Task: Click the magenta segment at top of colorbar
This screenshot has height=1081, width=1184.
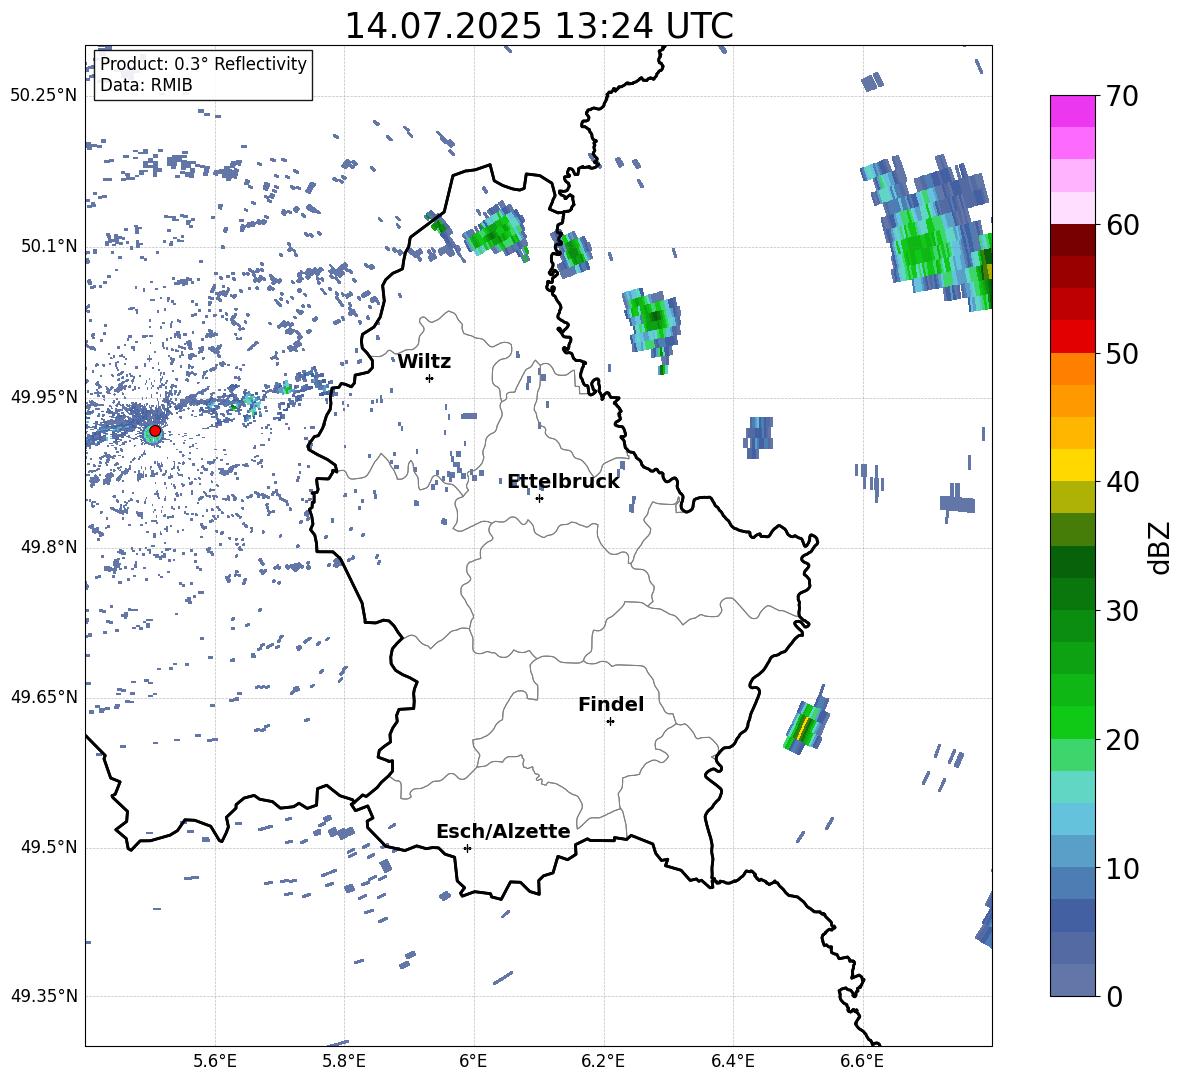Action: pyautogui.click(x=1072, y=111)
